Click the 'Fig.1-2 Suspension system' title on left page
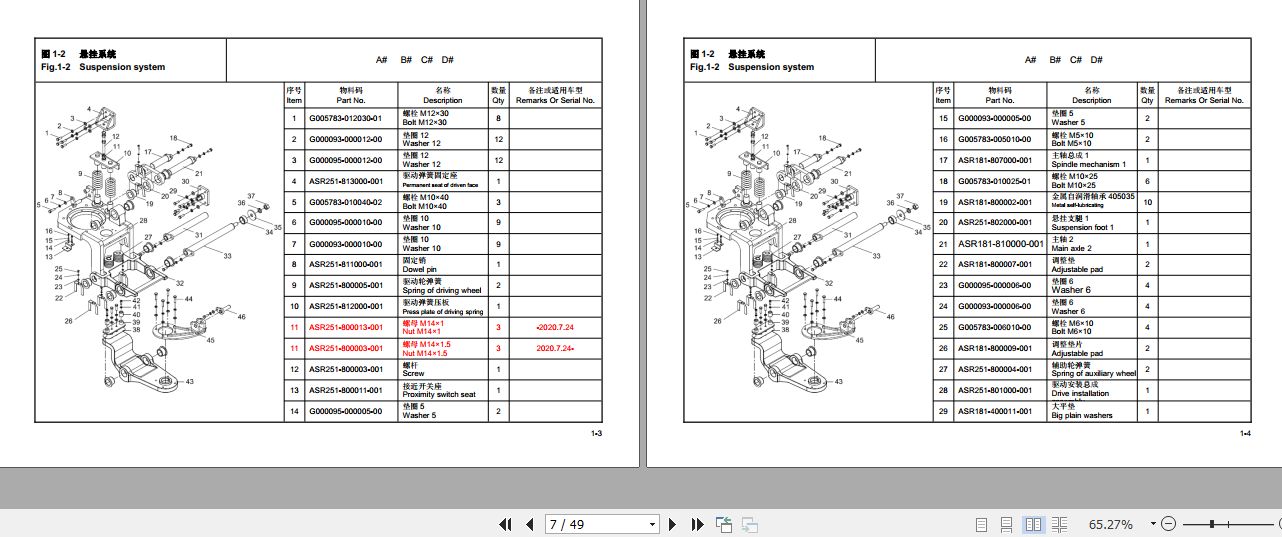This screenshot has width=1282, height=537. click(x=103, y=67)
